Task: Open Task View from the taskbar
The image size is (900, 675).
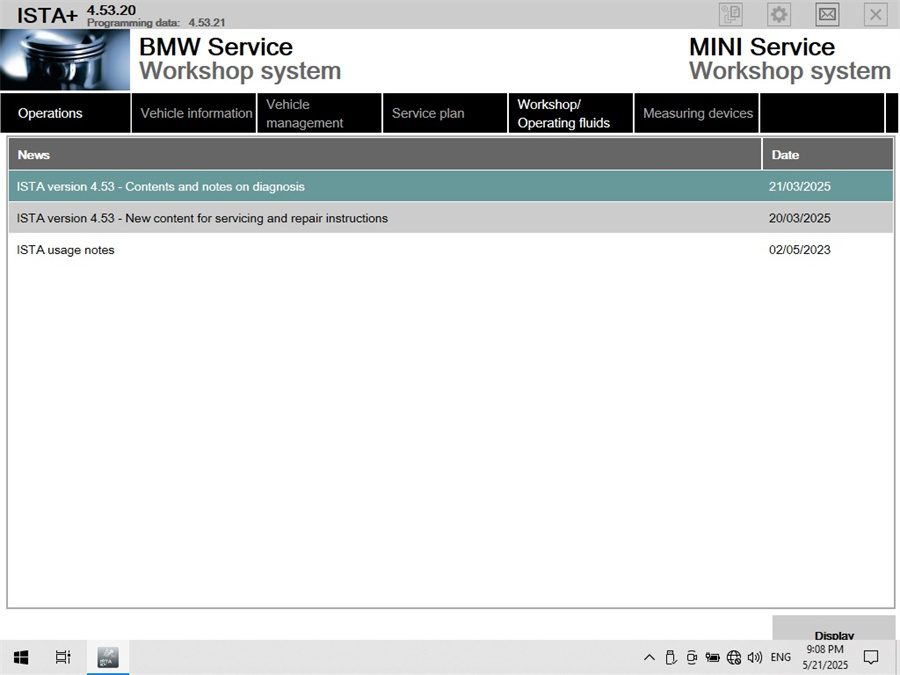Action: [x=63, y=657]
